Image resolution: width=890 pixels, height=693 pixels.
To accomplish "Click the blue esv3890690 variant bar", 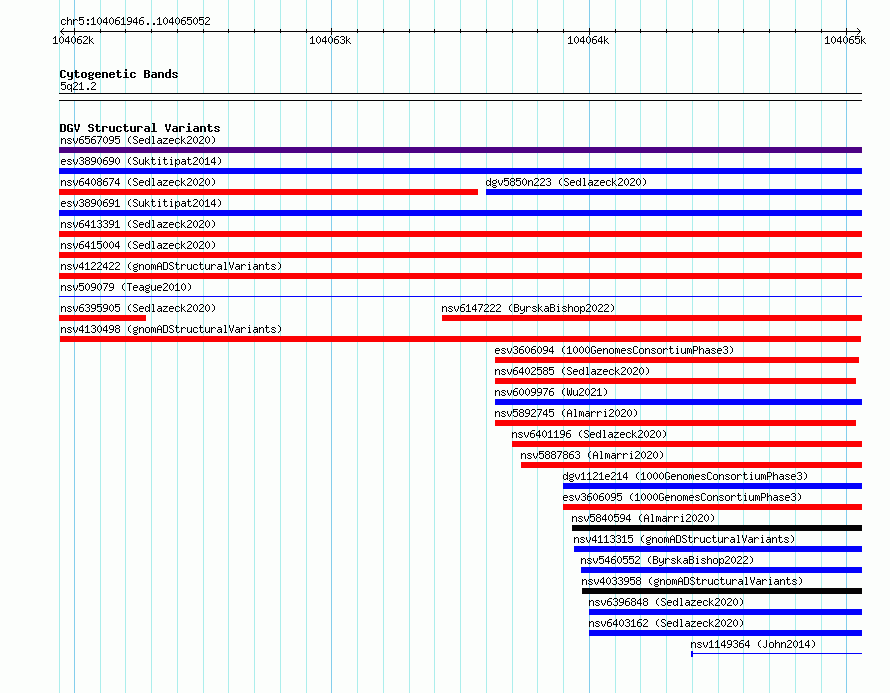I will click(460, 171).
